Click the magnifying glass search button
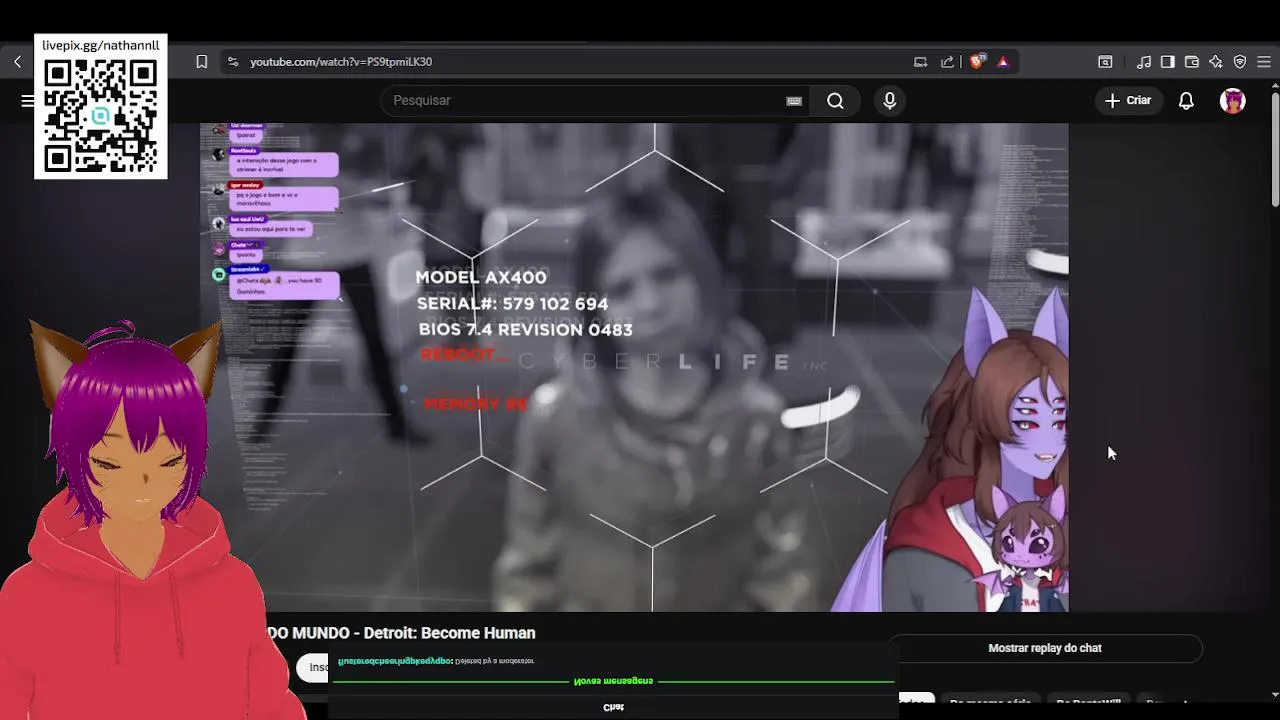Image resolution: width=1280 pixels, height=720 pixels. (835, 100)
